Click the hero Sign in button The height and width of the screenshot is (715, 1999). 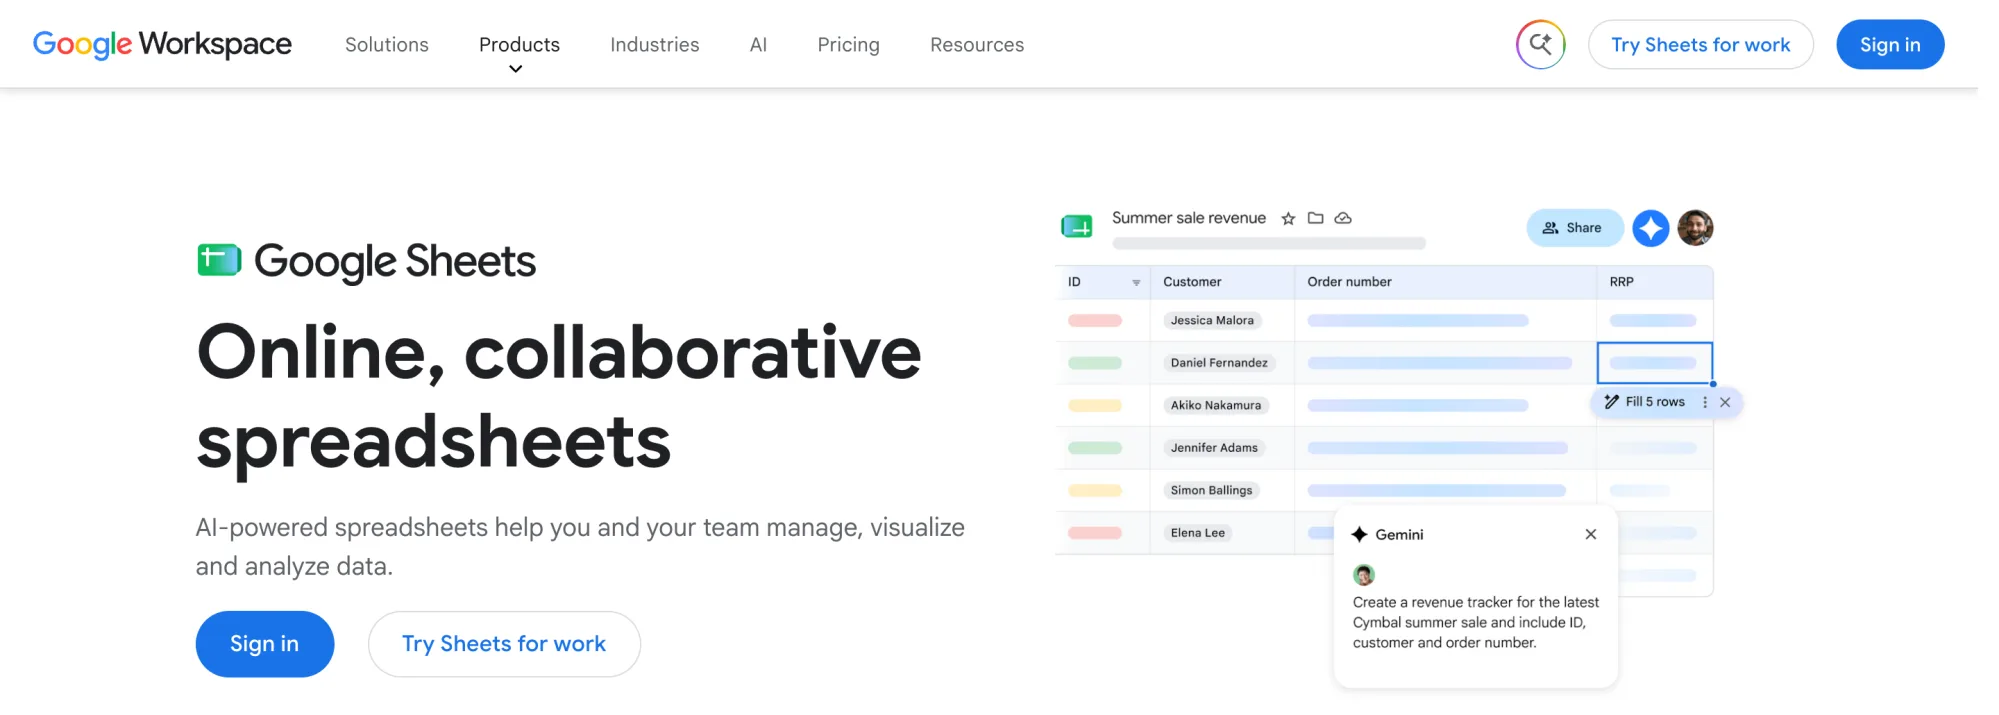265,644
